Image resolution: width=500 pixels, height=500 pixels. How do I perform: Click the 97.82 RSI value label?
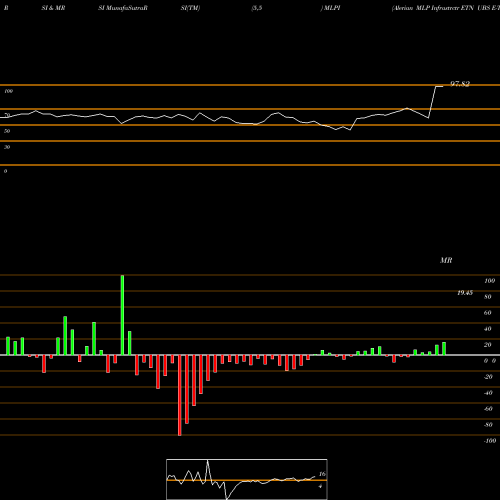pyautogui.click(x=460, y=84)
